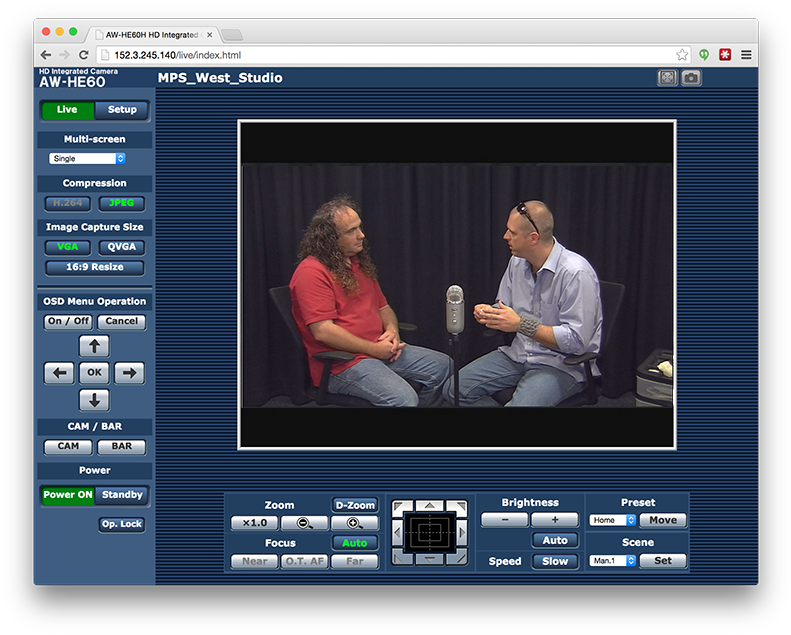
Task: Click the browser back arrow
Action: pyautogui.click(x=46, y=55)
